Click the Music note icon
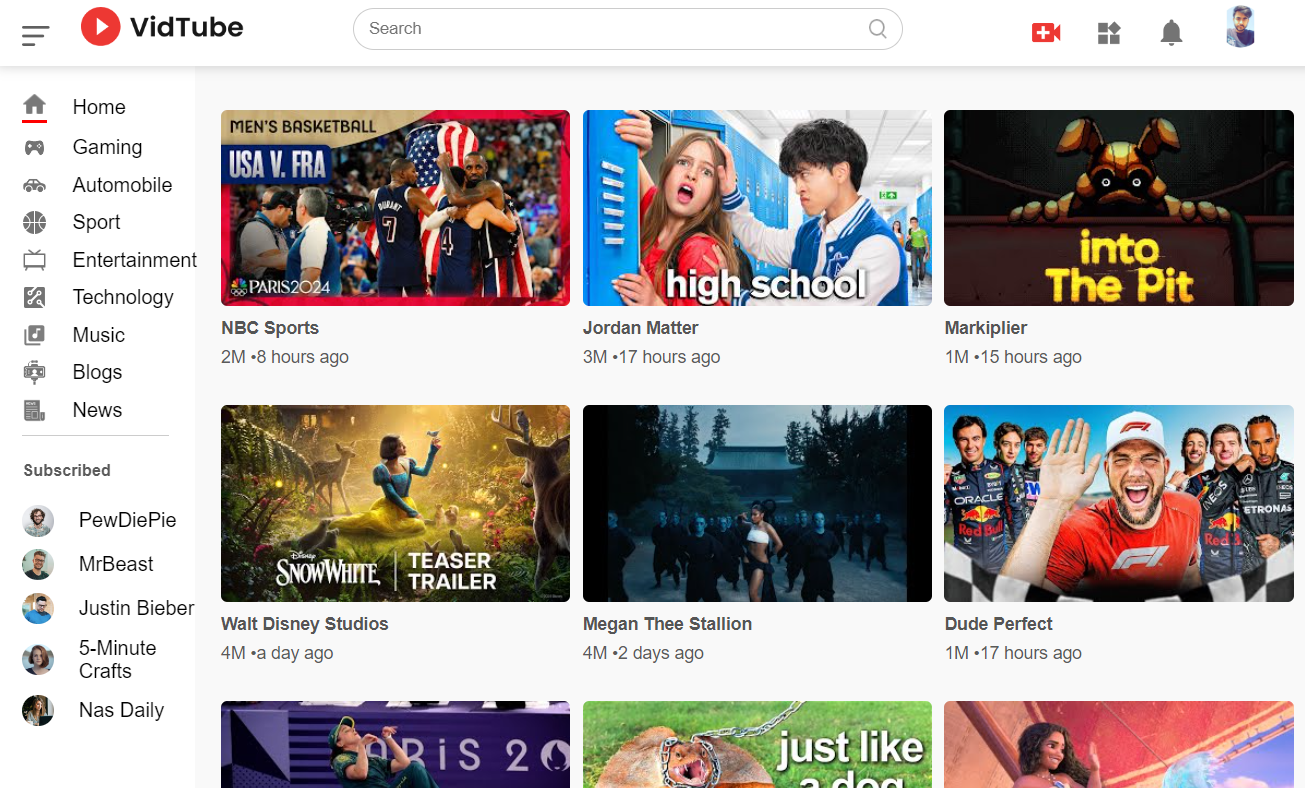The width and height of the screenshot is (1305, 788). (x=35, y=335)
